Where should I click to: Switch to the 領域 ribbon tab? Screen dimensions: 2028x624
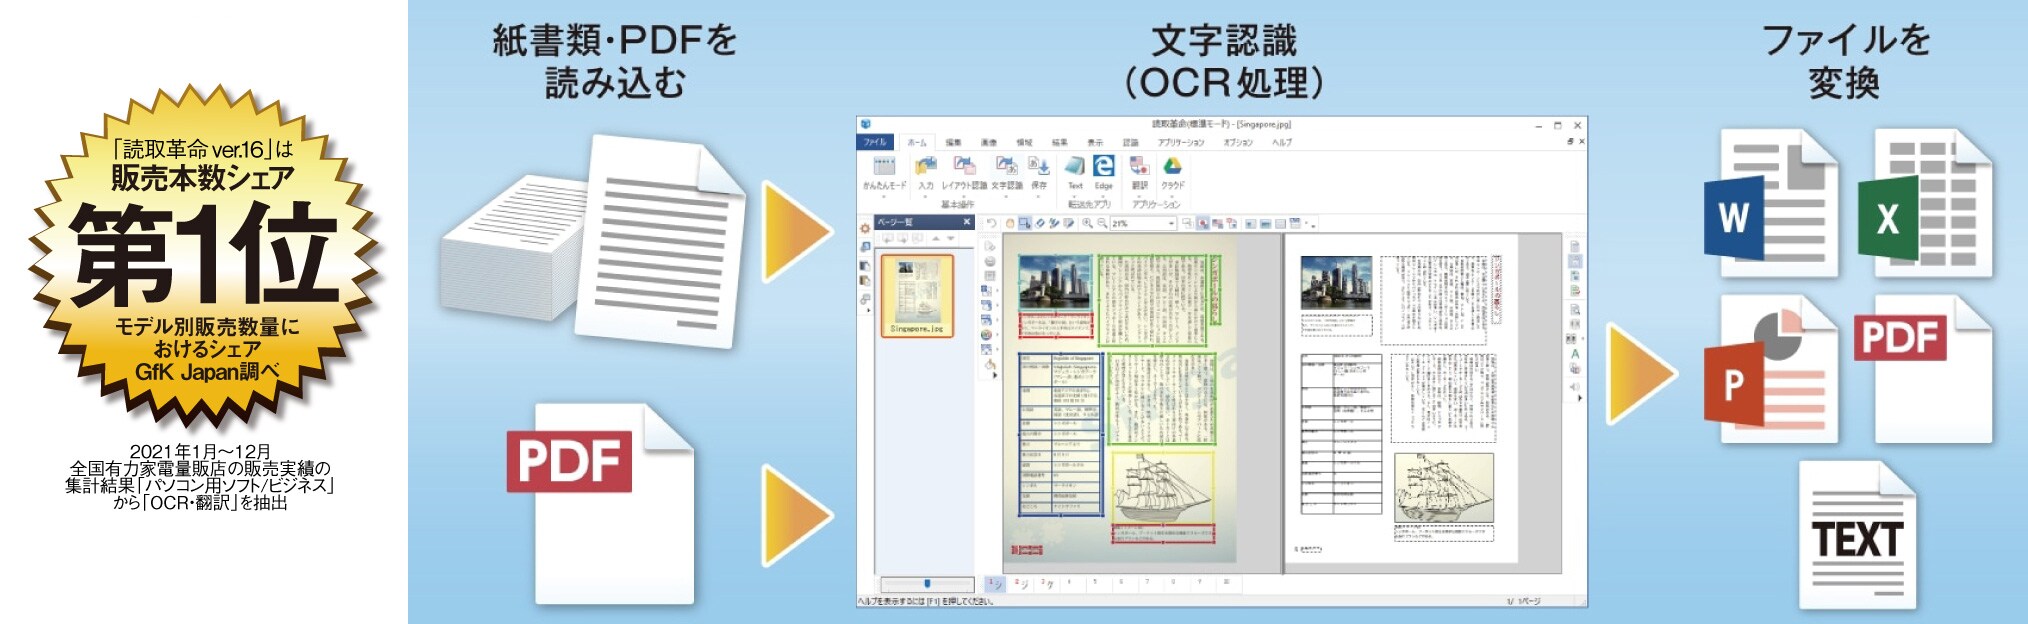(1024, 142)
